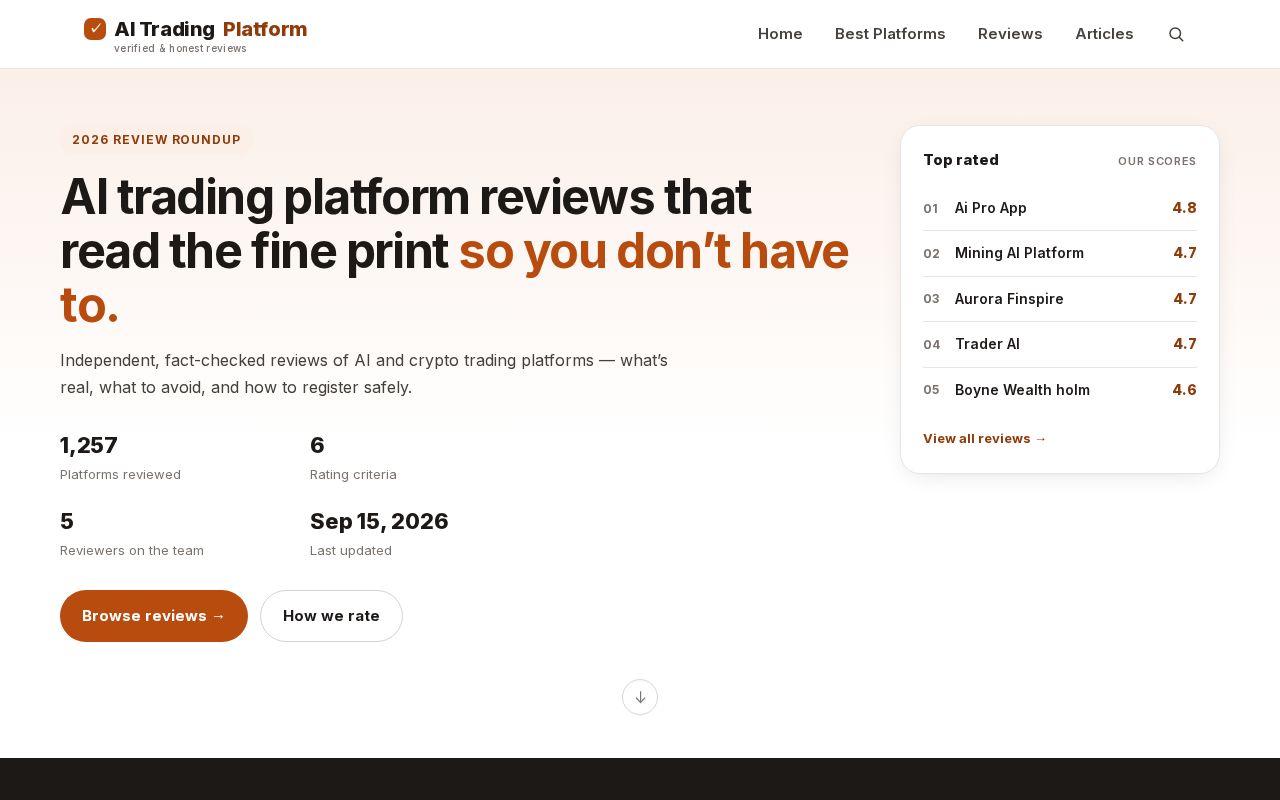
Task: Open the Best Platforms menu
Action: click(890, 34)
